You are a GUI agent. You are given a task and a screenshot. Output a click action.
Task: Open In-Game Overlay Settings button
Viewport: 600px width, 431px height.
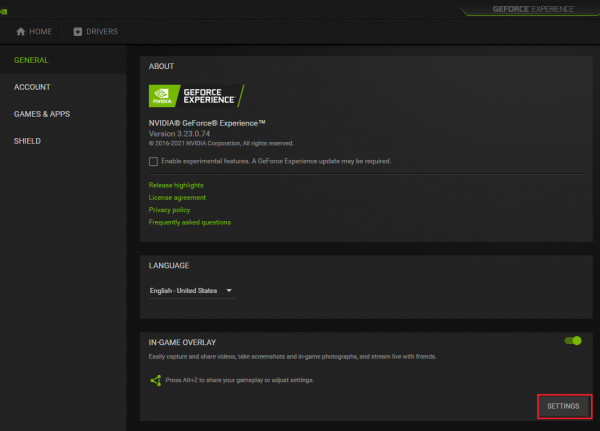point(564,406)
